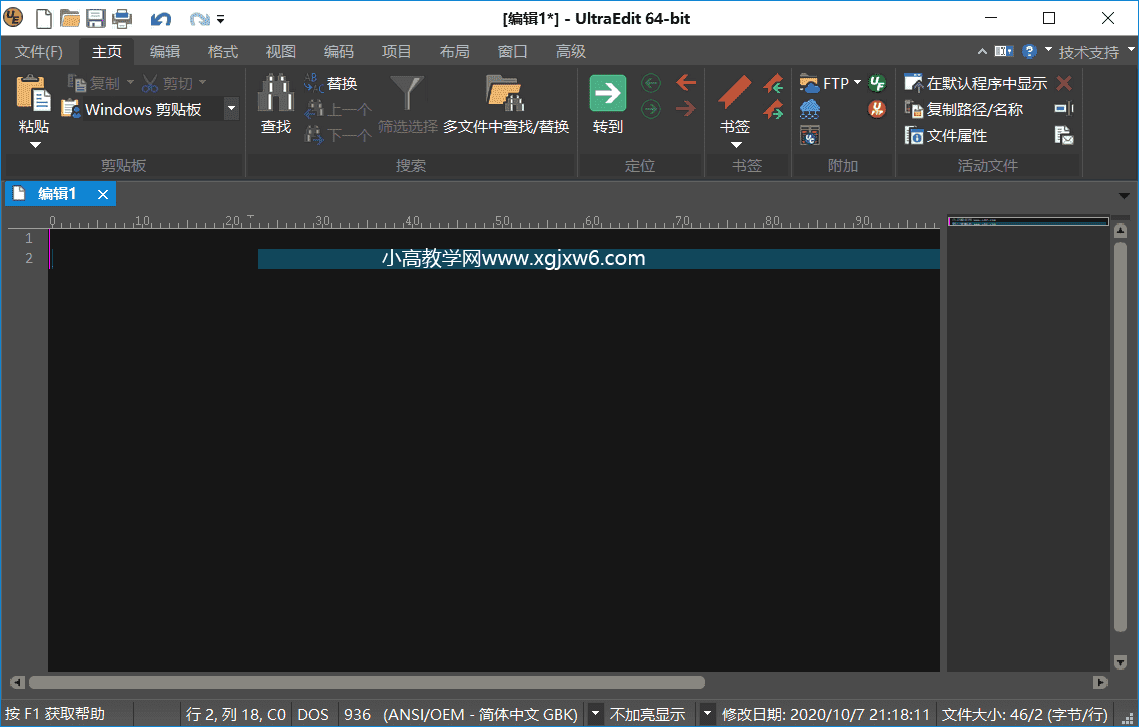Screen dimensions: 1139x727
Task: Open the Find (查找) tool
Action: tap(275, 103)
